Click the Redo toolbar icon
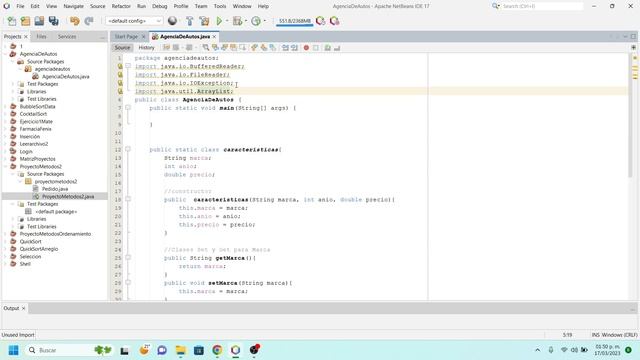The image size is (640, 360). (89, 21)
